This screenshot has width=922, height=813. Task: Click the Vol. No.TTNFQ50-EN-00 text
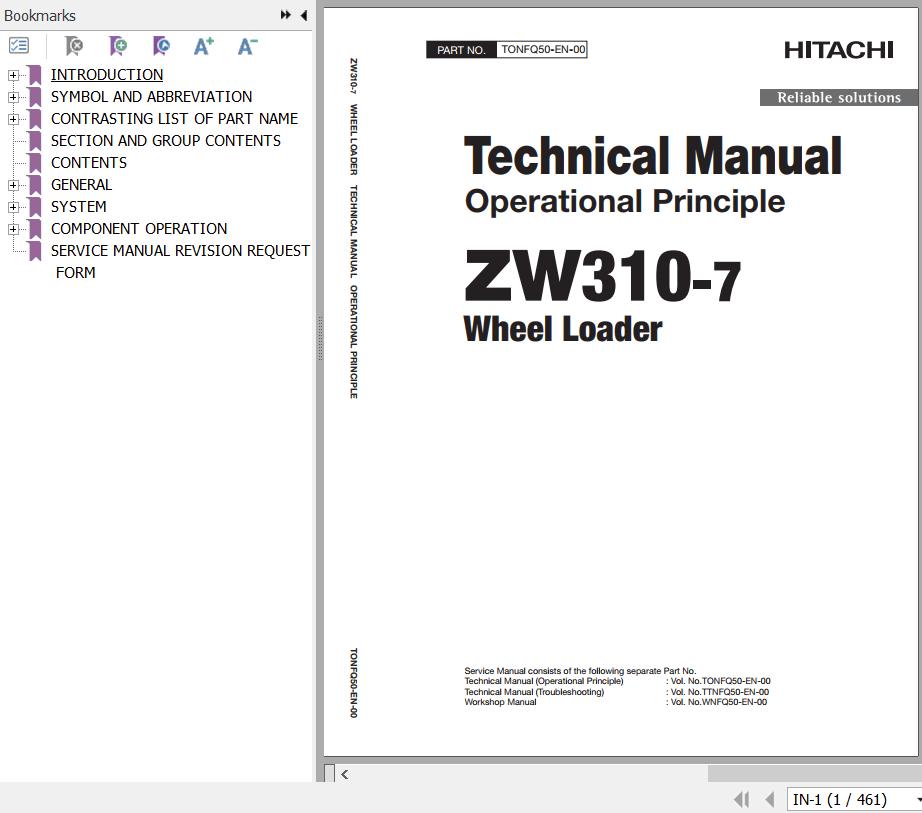pos(720,692)
